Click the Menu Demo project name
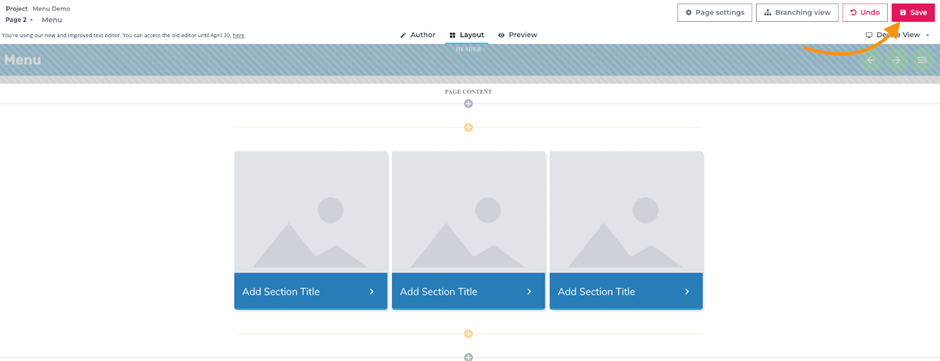 (x=51, y=9)
